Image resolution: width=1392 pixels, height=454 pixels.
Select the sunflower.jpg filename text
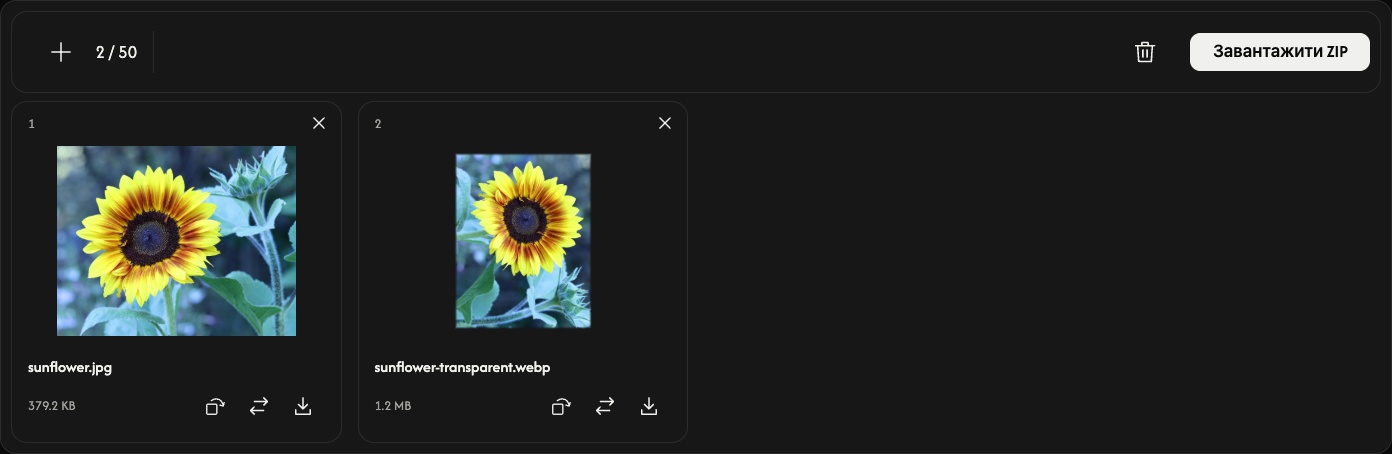[x=70, y=367]
